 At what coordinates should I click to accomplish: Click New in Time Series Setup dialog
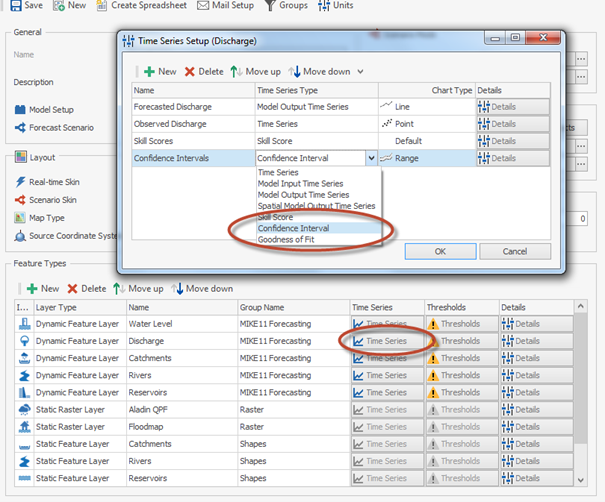[160, 71]
